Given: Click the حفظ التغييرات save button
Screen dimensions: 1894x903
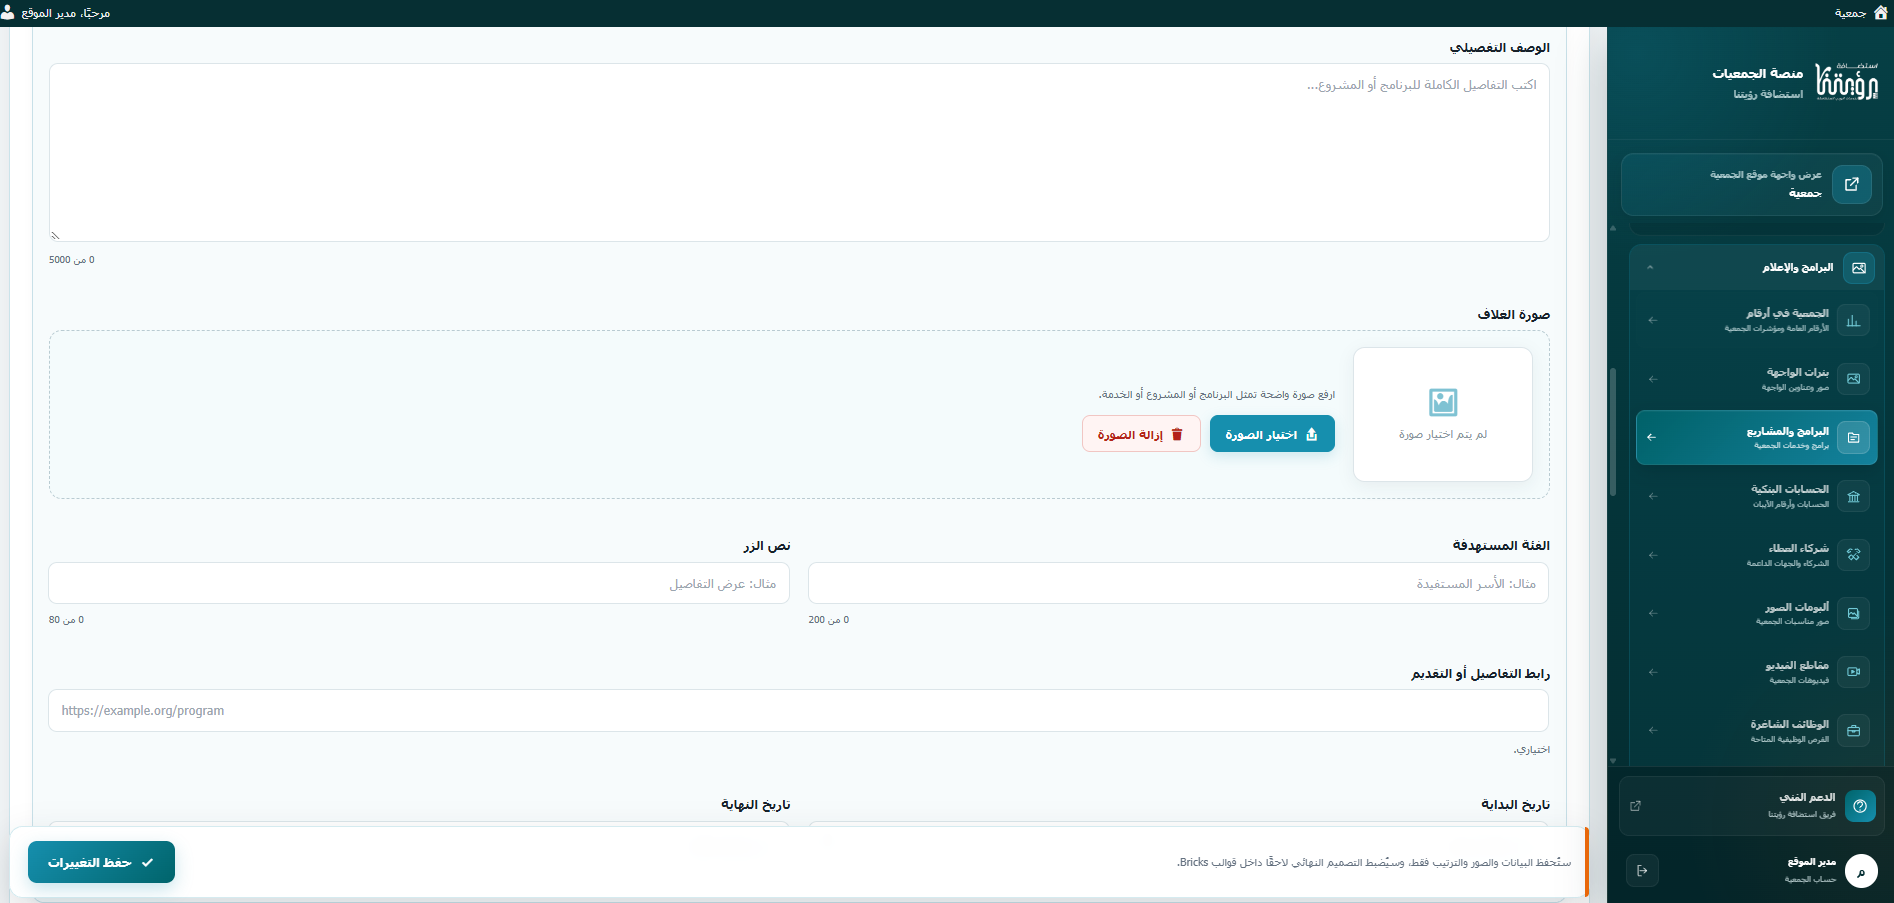Looking at the screenshot, I should [x=101, y=862].
